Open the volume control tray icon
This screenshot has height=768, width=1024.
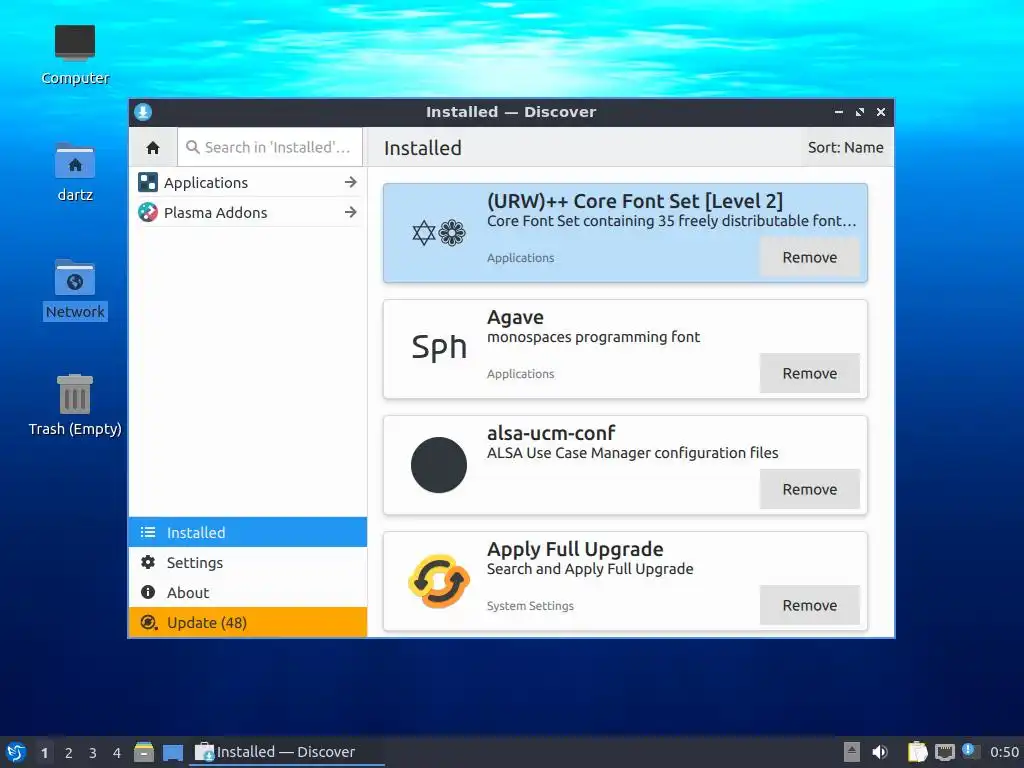click(x=880, y=752)
